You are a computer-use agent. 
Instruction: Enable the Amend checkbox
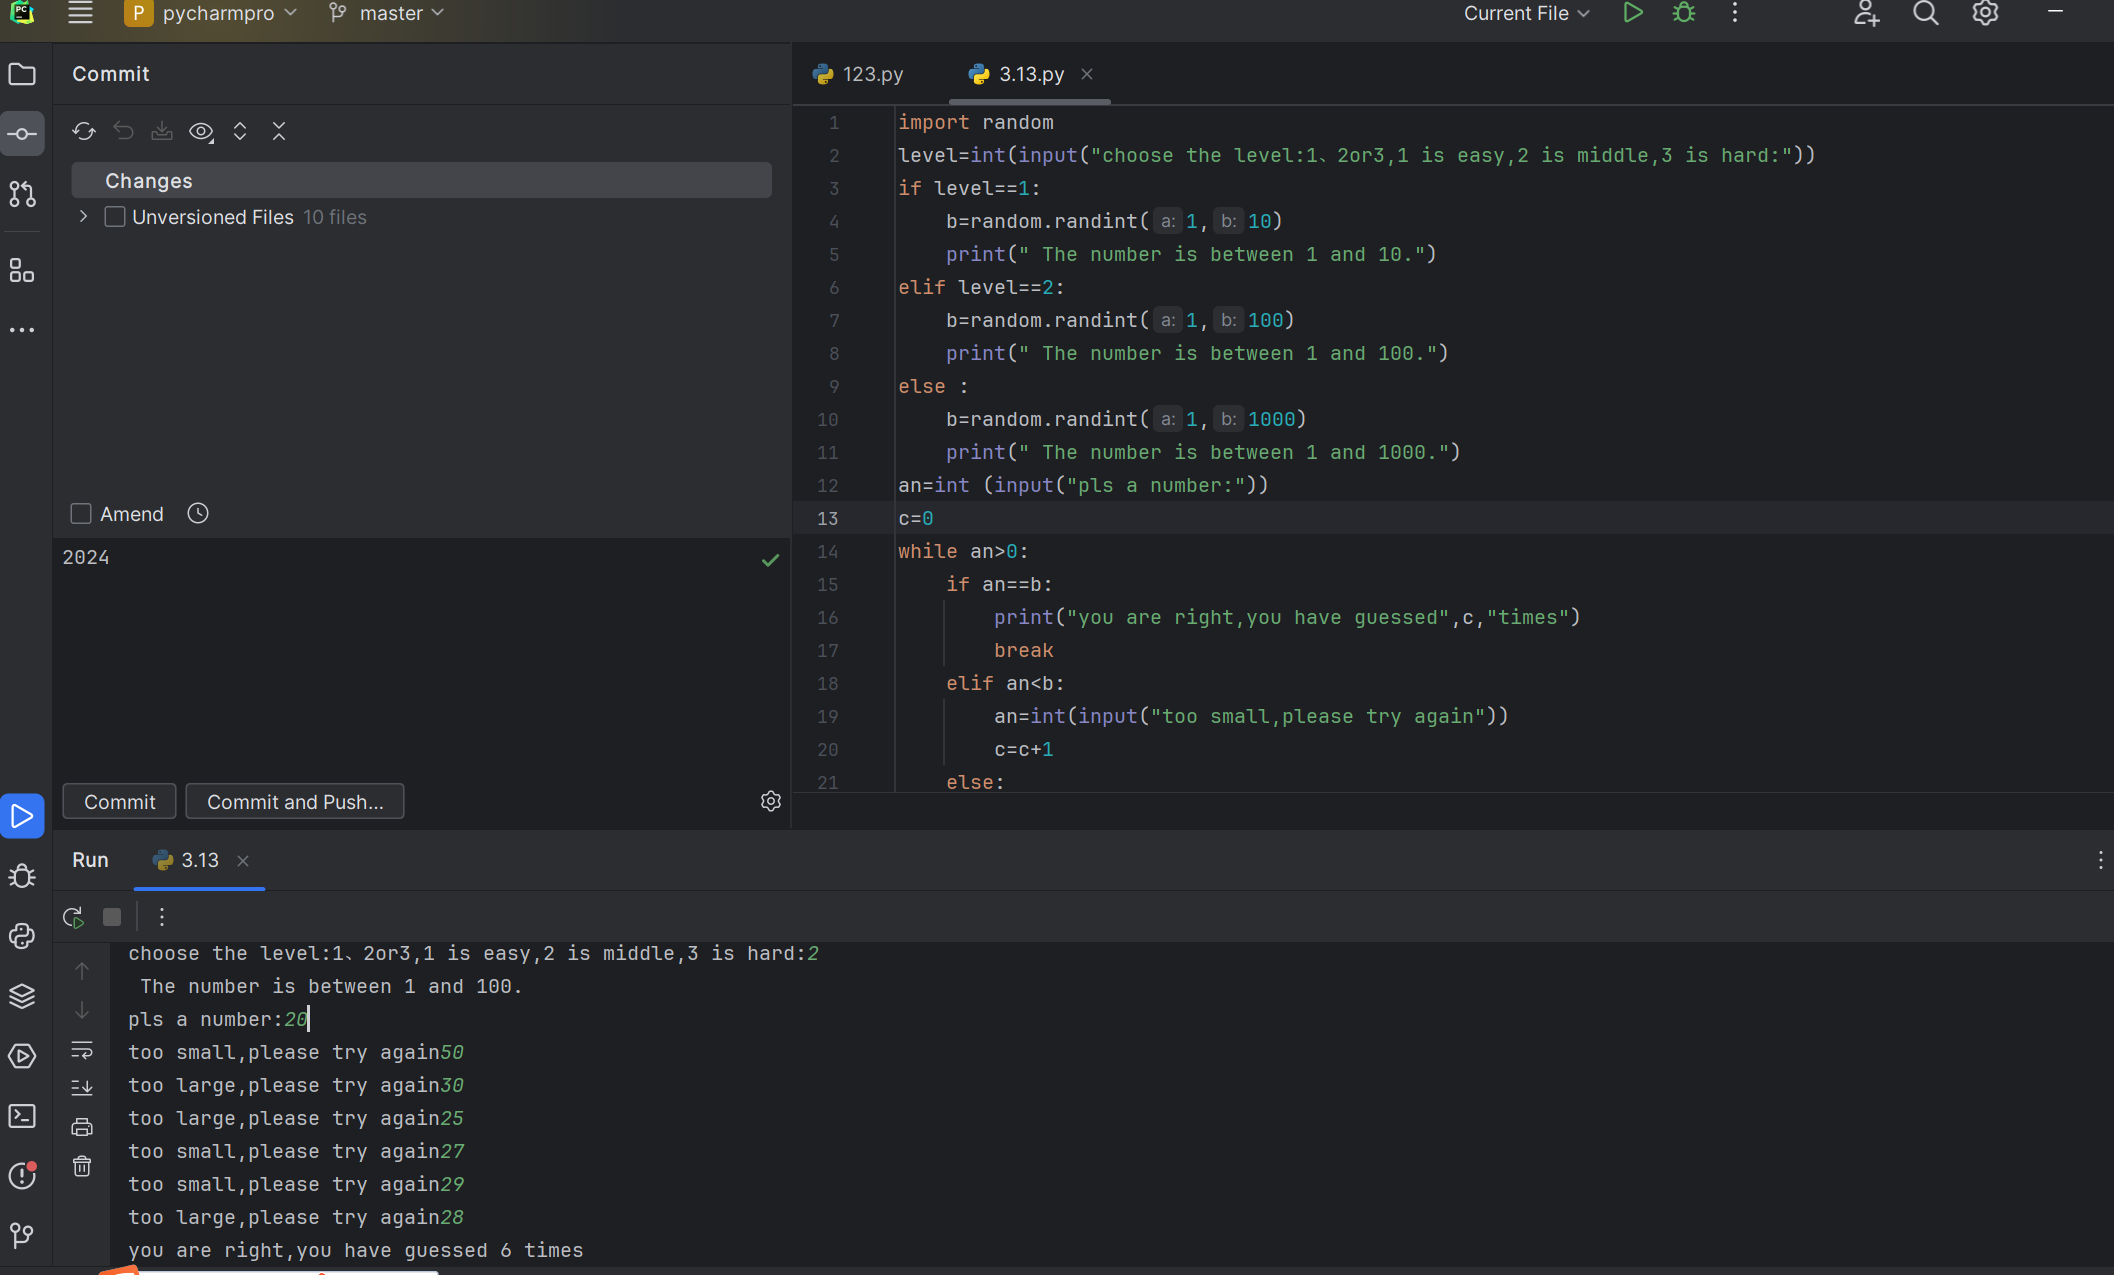[81, 514]
